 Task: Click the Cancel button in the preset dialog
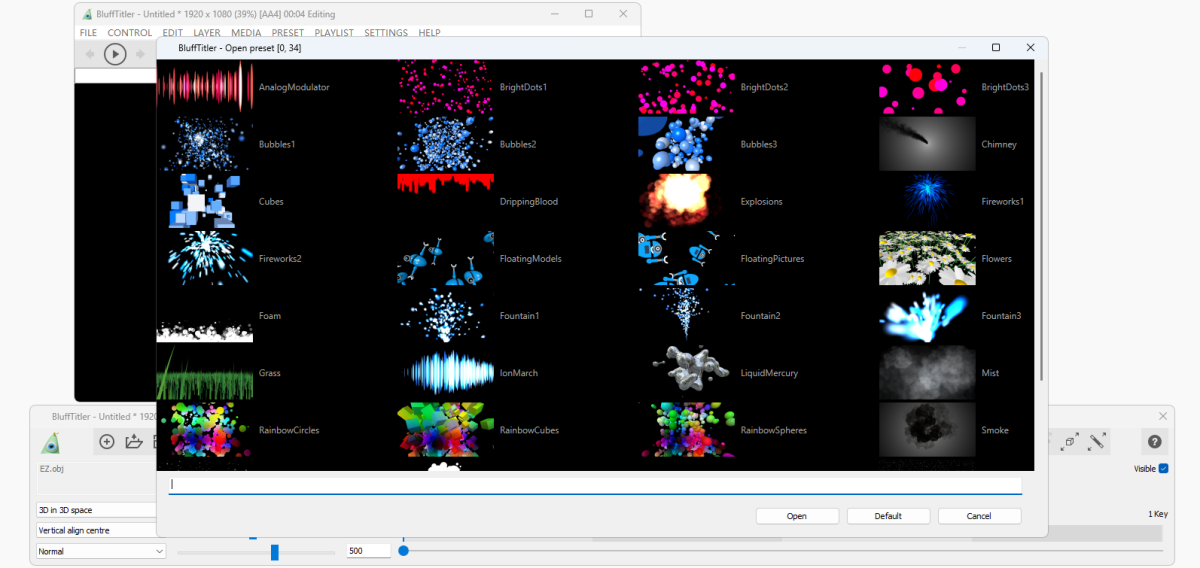tap(979, 516)
